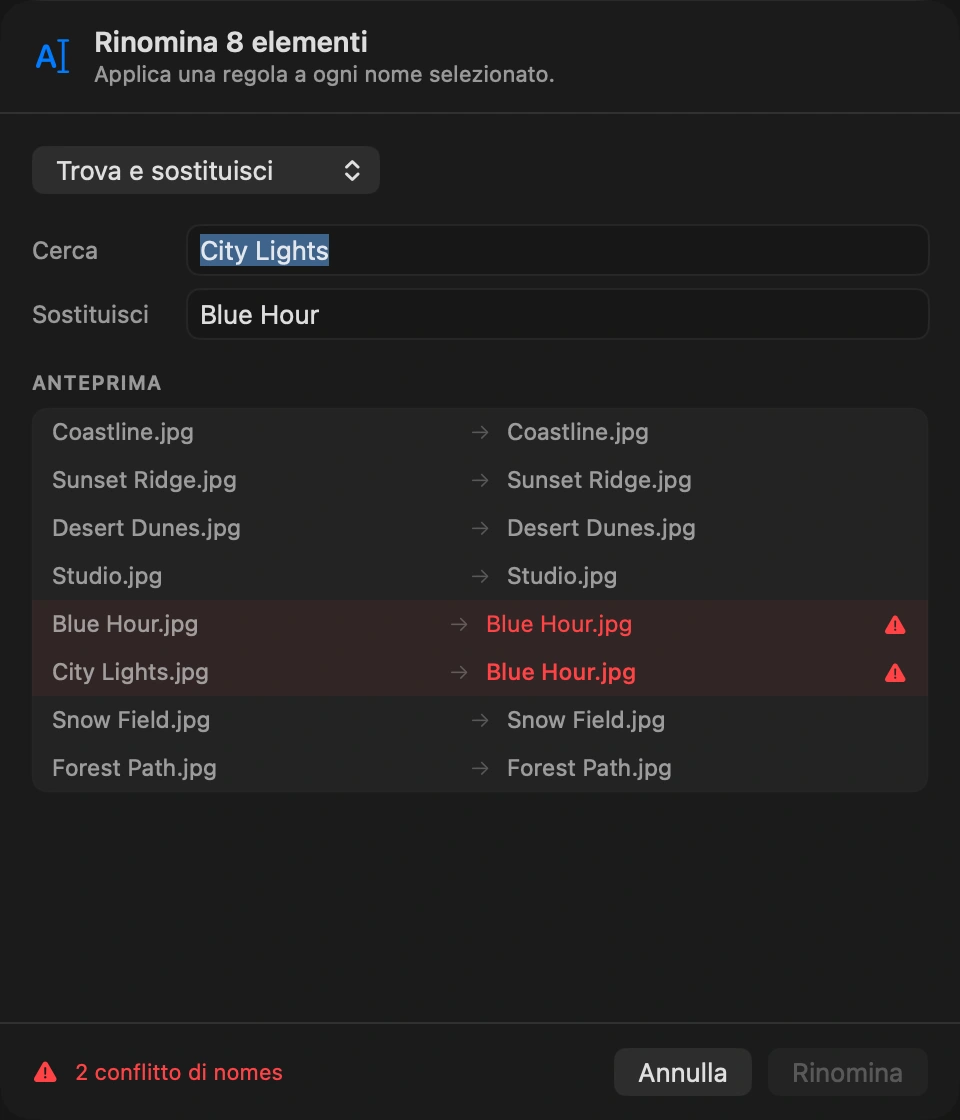Click warning triangle on Blue Hour.jpg row
The image size is (960, 1120).
pyautogui.click(x=895, y=625)
